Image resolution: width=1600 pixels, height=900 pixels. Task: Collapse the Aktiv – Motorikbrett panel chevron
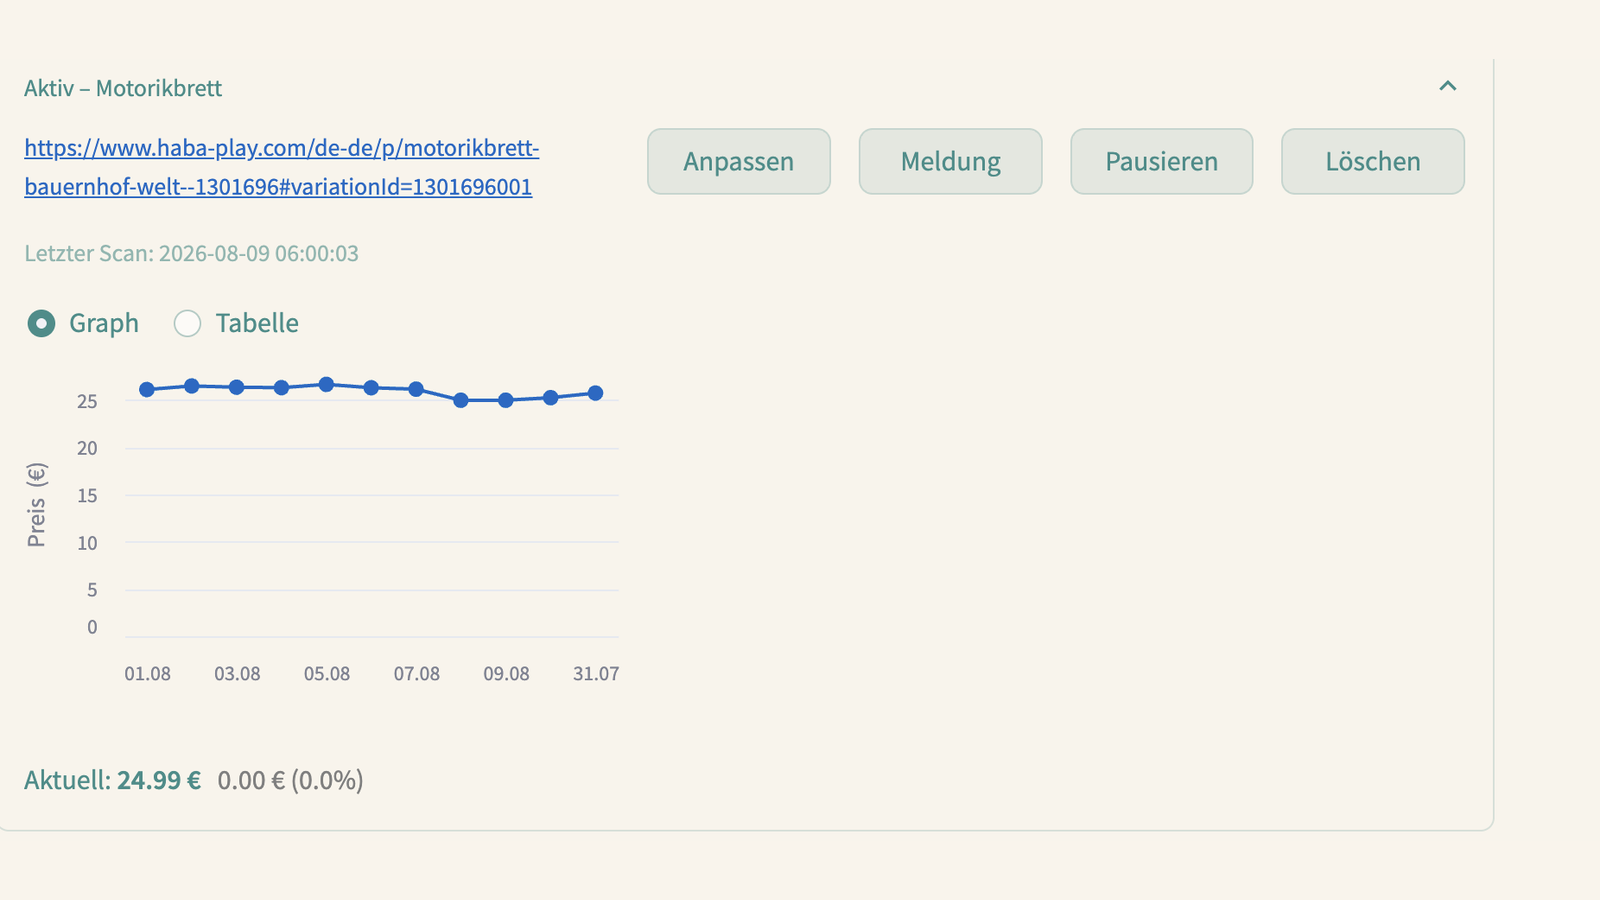pyautogui.click(x=1447, y=87)
